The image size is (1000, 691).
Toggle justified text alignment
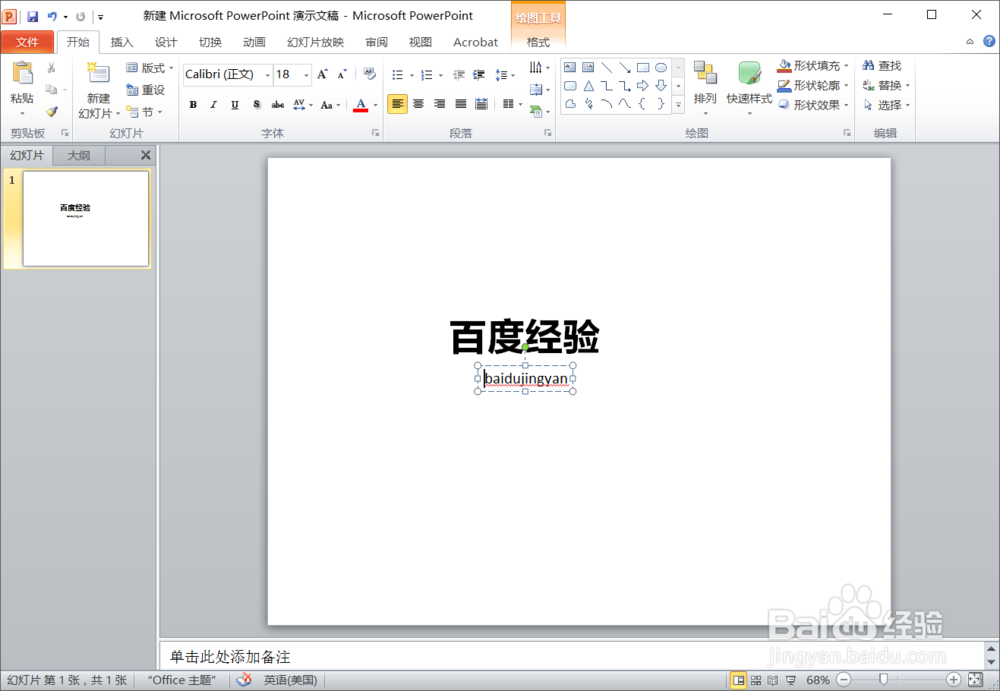[x=460, y=104]
